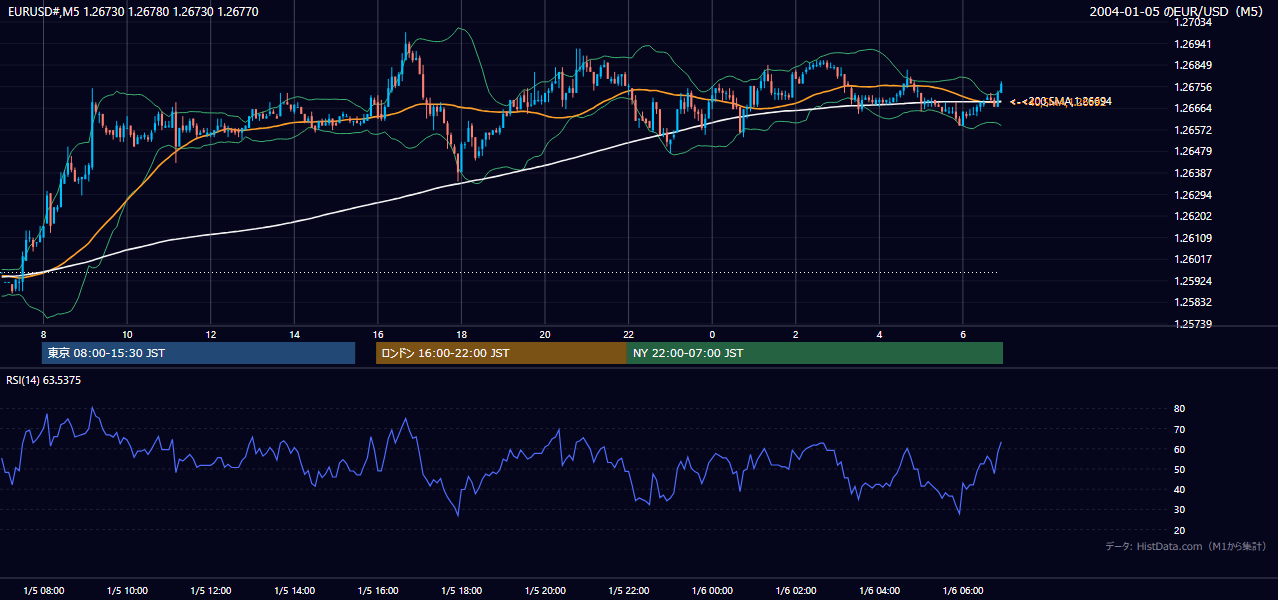Screen dimensions: 1278x600
Task: Click the 1/5 08:00 time label
Action: (43, 591)
